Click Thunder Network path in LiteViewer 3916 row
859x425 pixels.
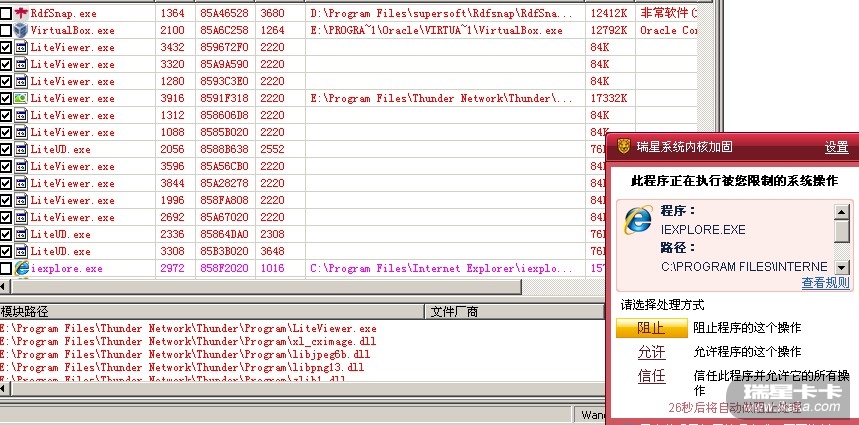point(442,98)
